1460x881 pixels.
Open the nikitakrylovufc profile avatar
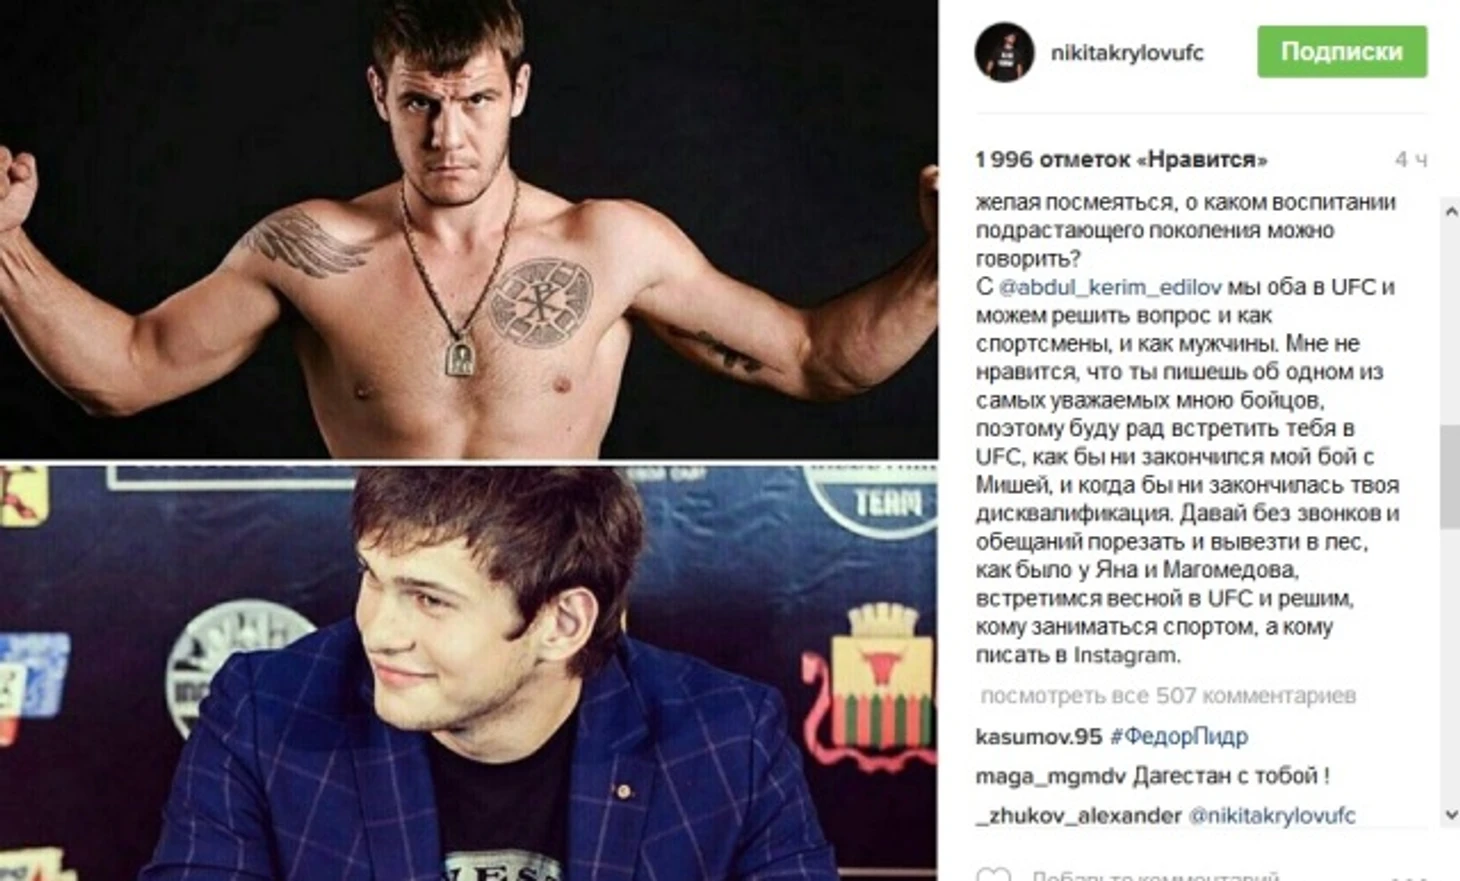(1004, 52)
